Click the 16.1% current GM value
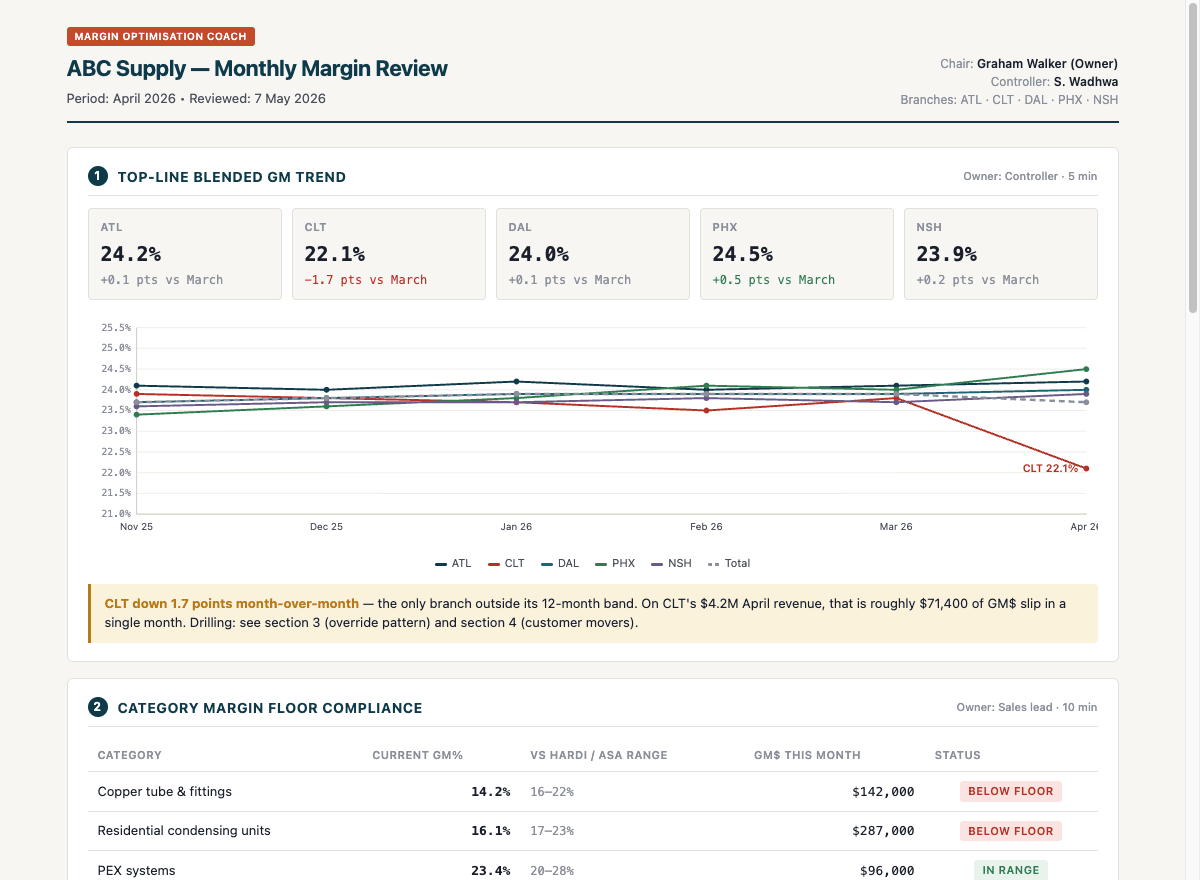 (x=491, y=831)
